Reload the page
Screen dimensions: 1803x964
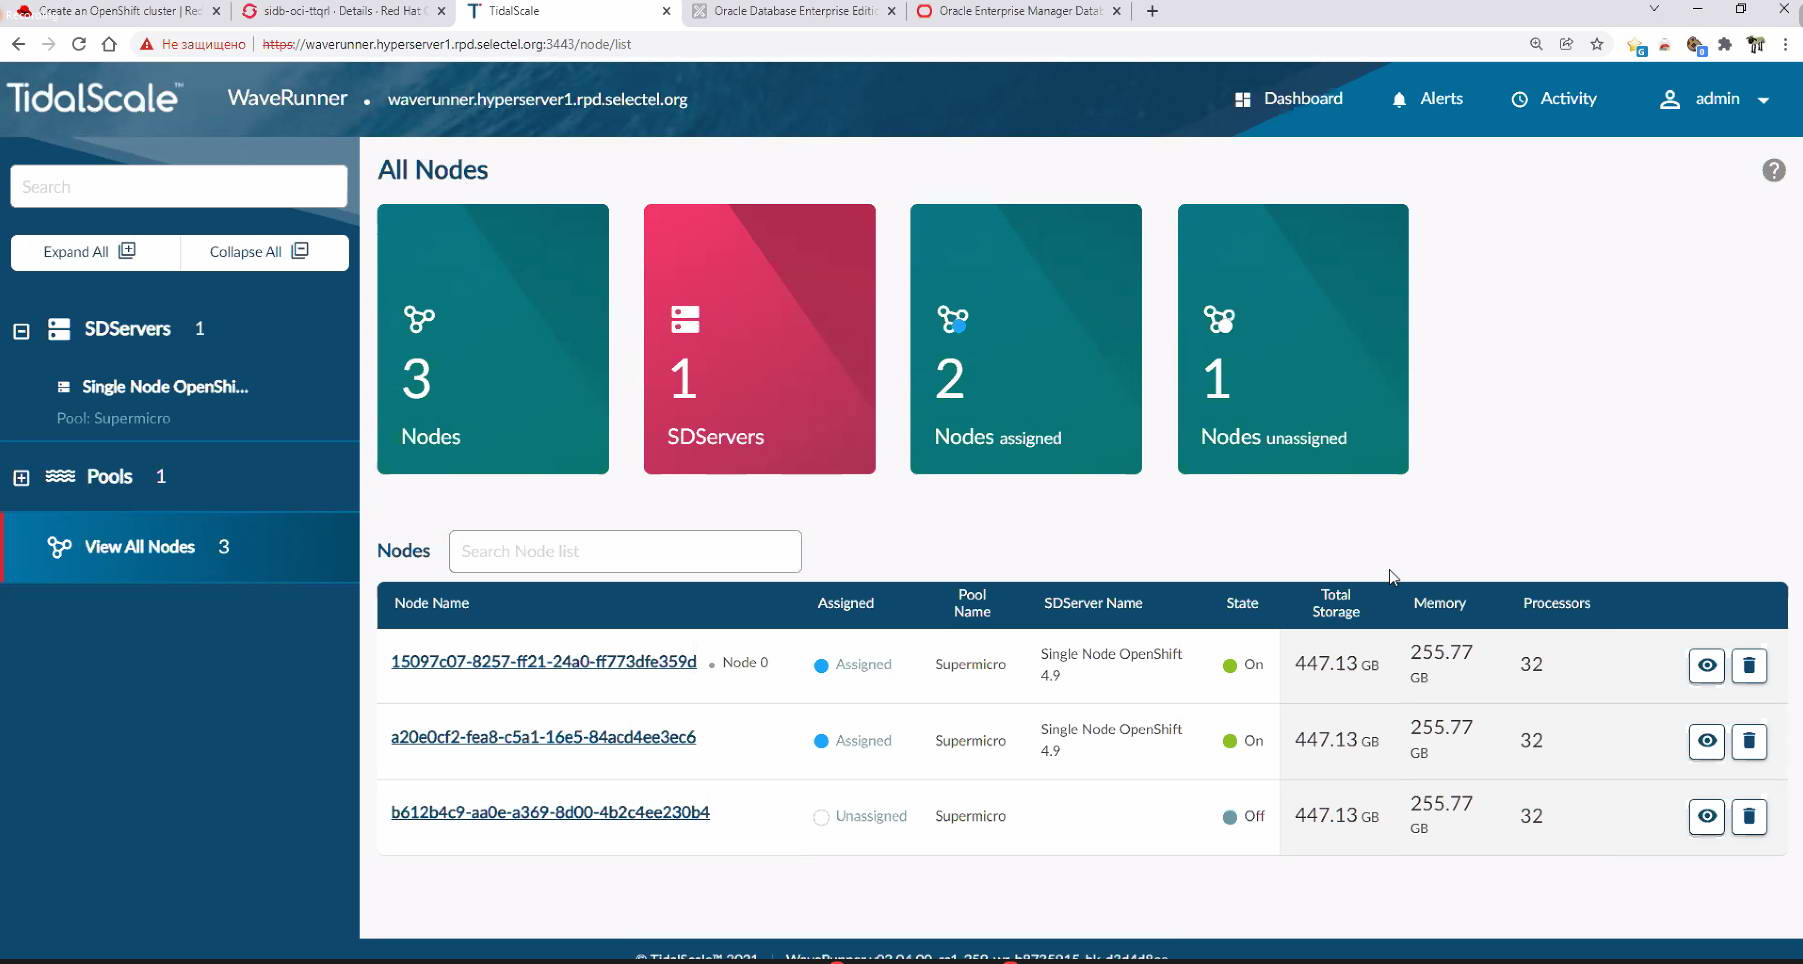(79, 44)
